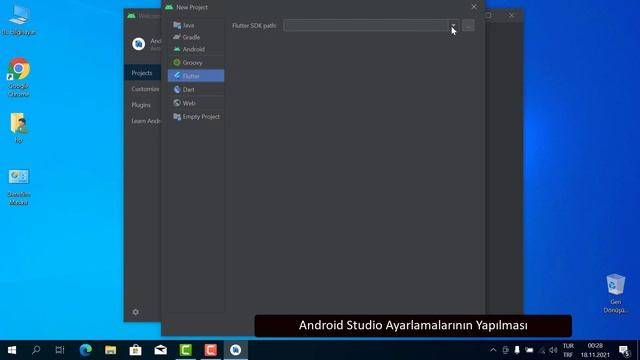This screenshot has height=360, width=640.
Task: Open network icon in system tray
Action: (542, 350)
